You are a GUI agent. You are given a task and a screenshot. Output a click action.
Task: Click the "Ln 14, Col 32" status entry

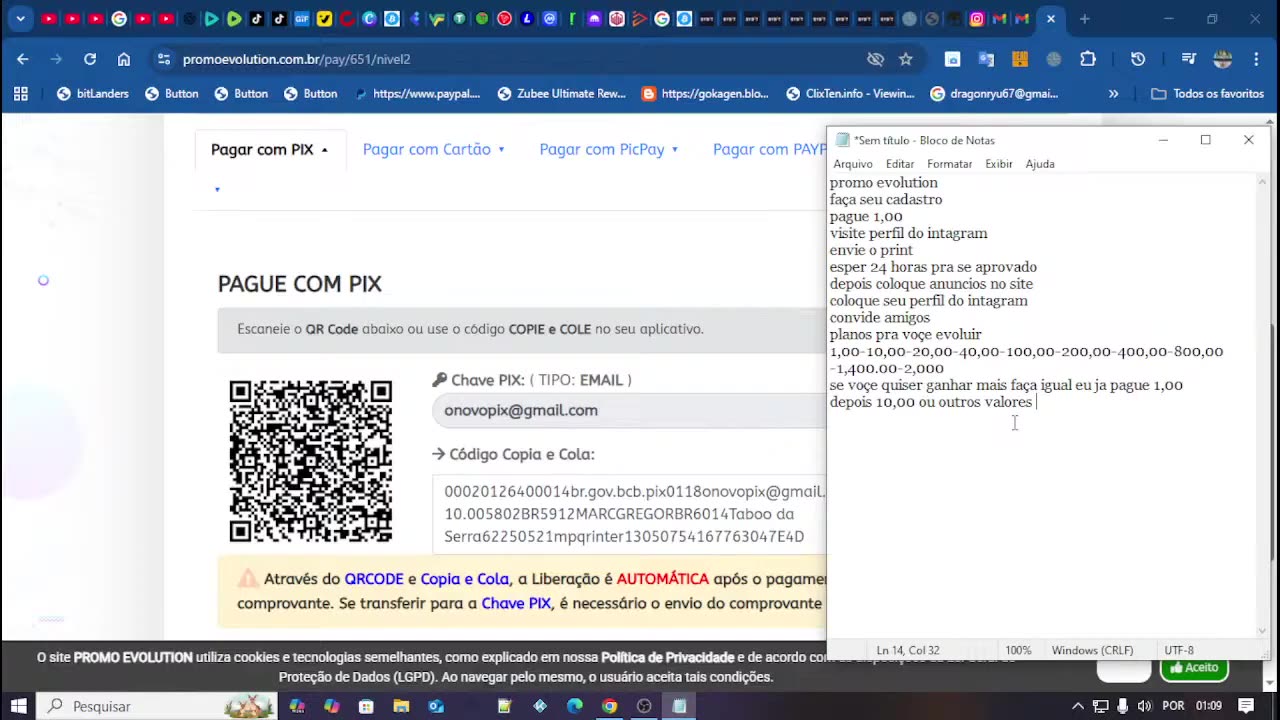(x=908, y=650)
